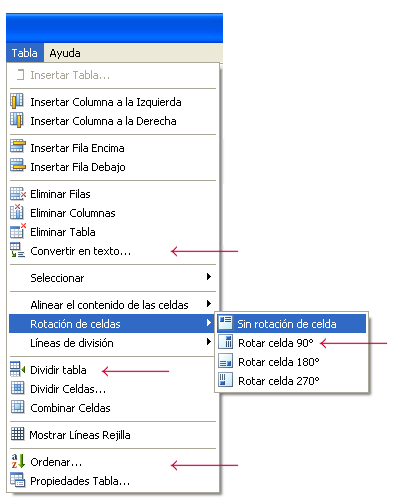396x500 pixels.
Task: Click the Eliminar Columnas icon
Action: click(17, 212)
